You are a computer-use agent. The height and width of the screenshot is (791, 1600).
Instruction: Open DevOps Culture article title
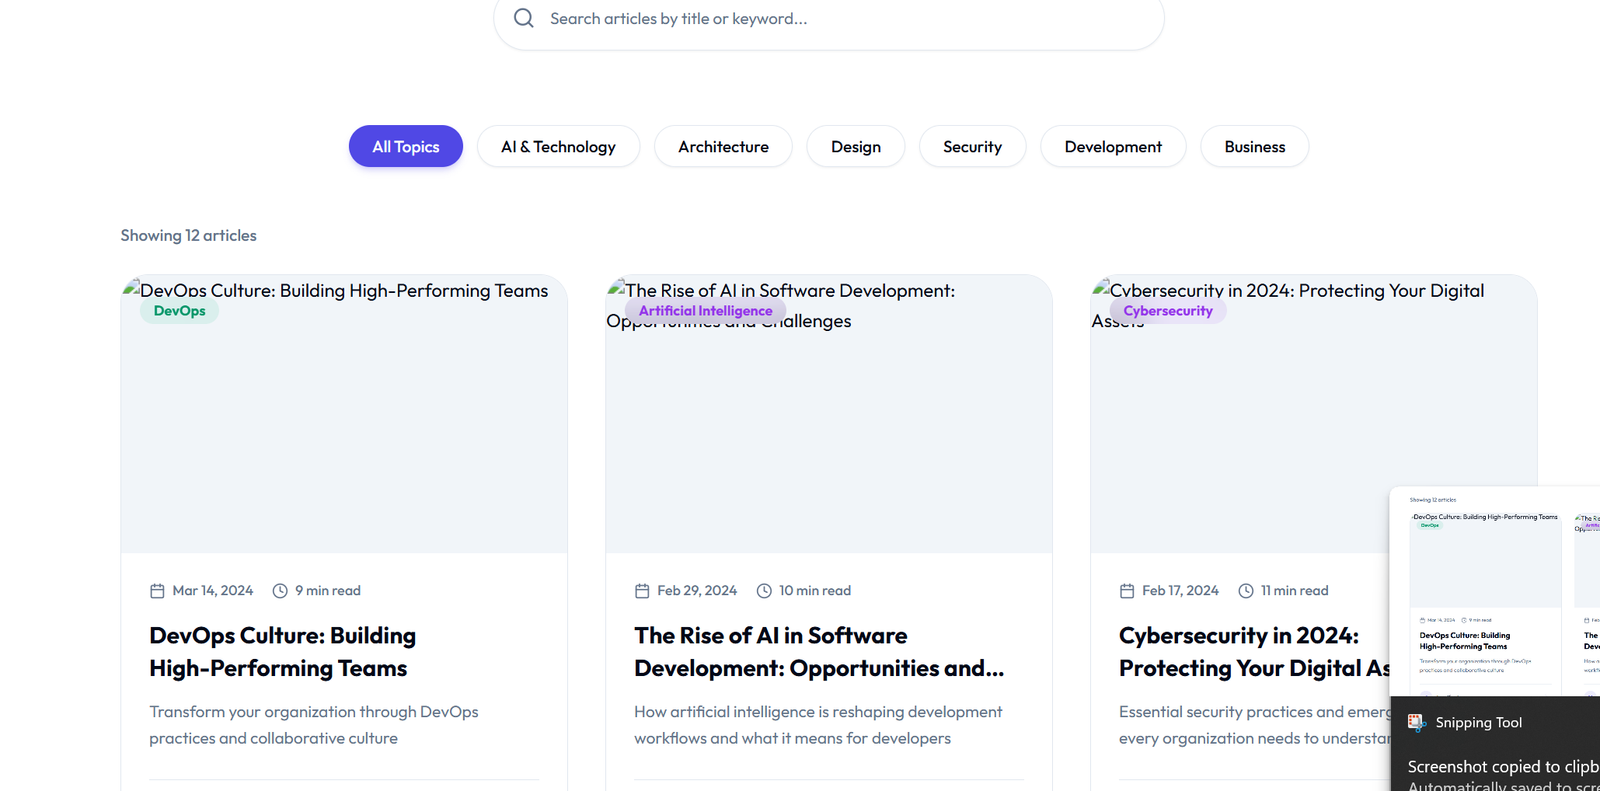coord(282,652)
